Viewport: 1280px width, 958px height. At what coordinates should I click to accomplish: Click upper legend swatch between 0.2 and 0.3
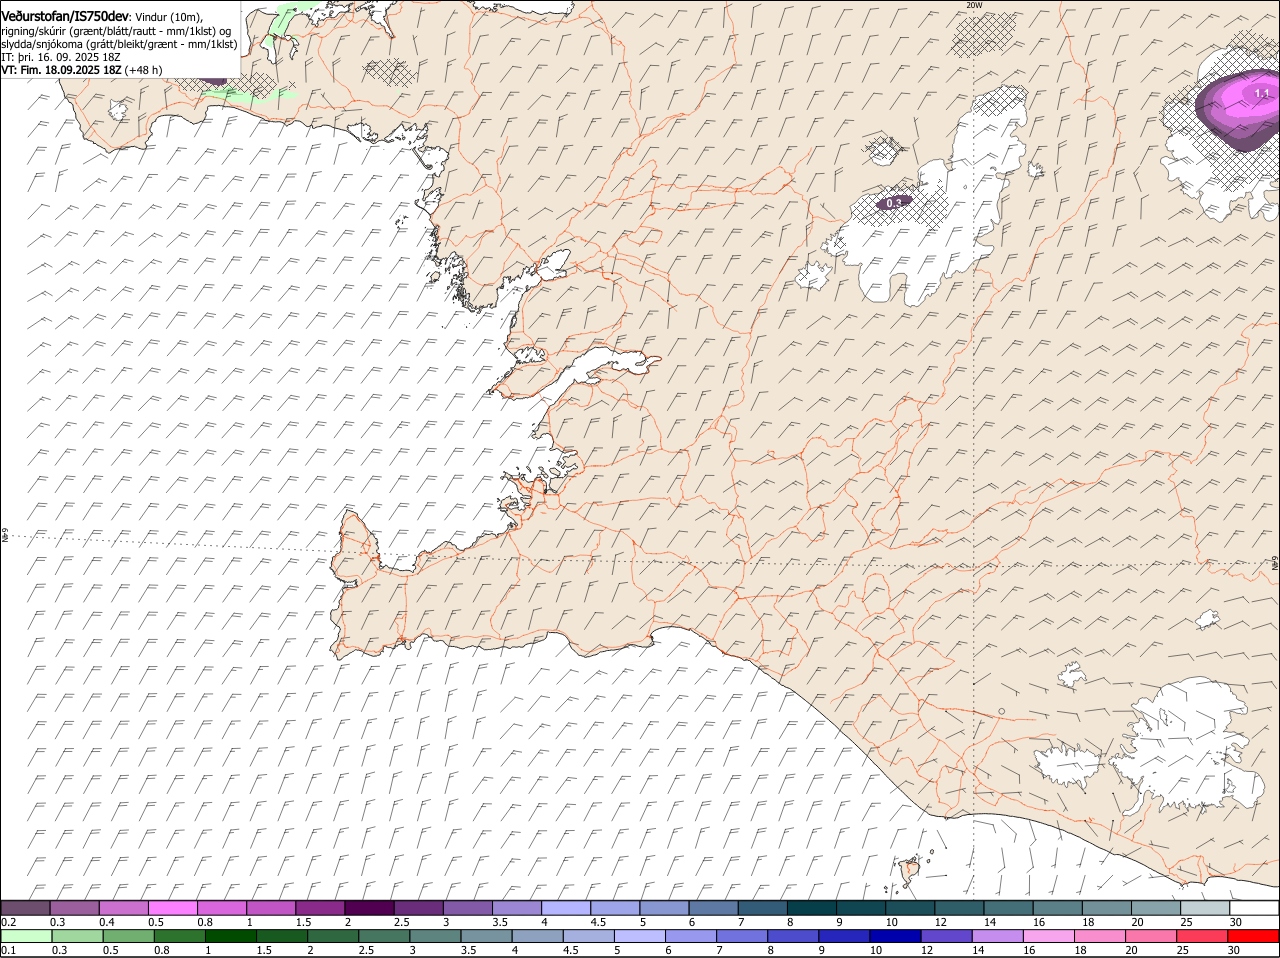coord(25,908)
